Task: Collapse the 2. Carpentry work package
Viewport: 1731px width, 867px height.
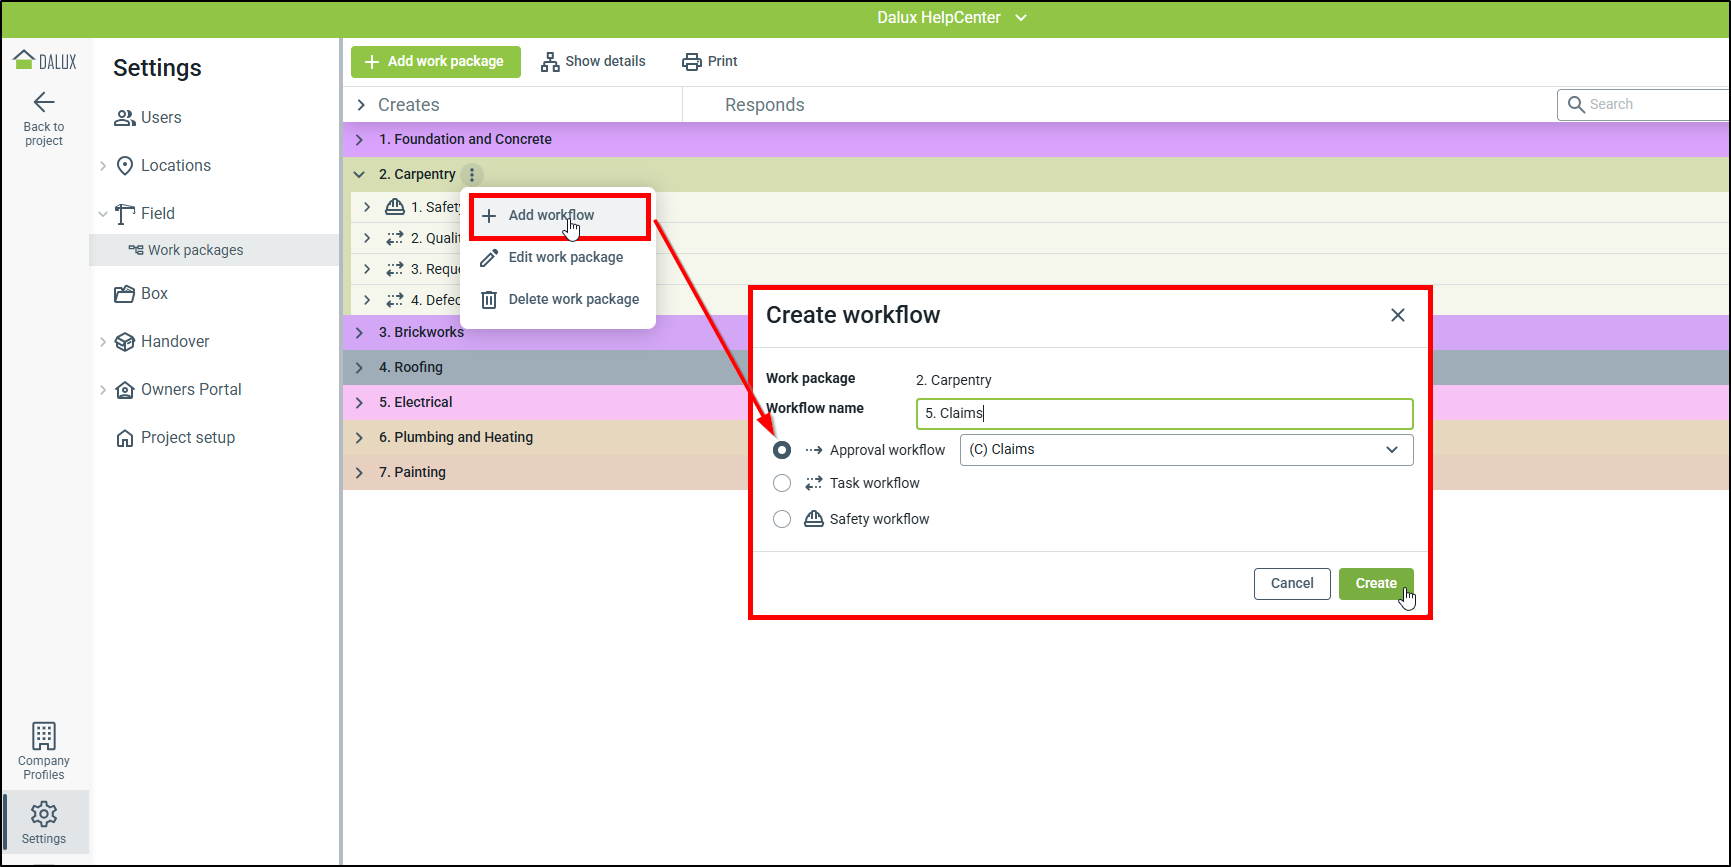Action: tap(360, 174)
